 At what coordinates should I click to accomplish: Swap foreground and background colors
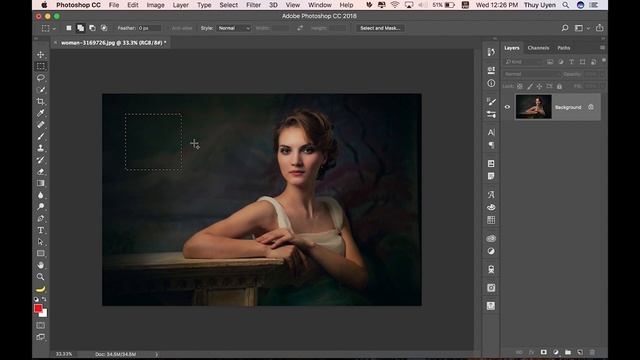coord(44,299)
